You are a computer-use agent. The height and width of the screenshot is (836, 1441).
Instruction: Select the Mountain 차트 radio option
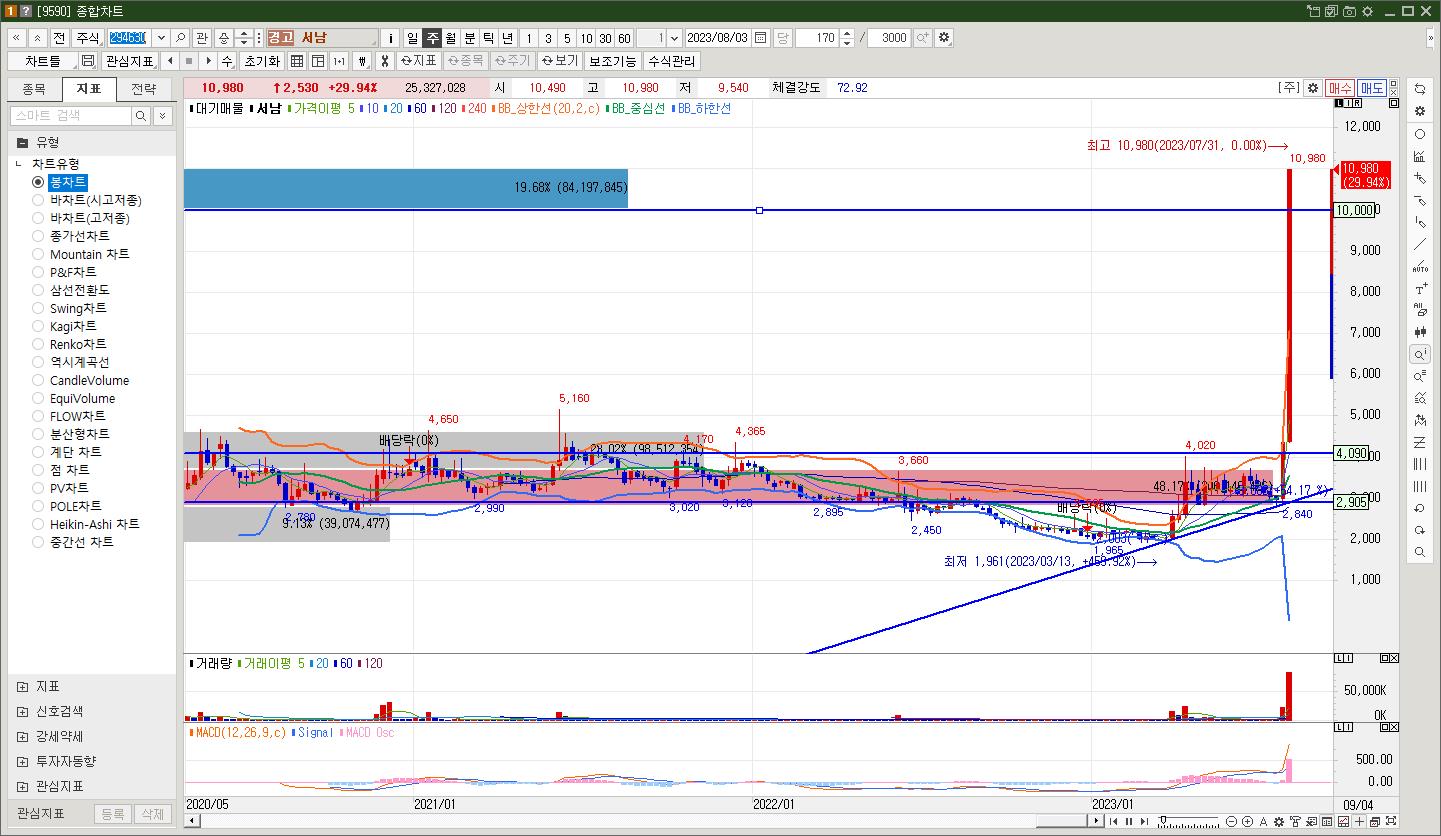39,254
